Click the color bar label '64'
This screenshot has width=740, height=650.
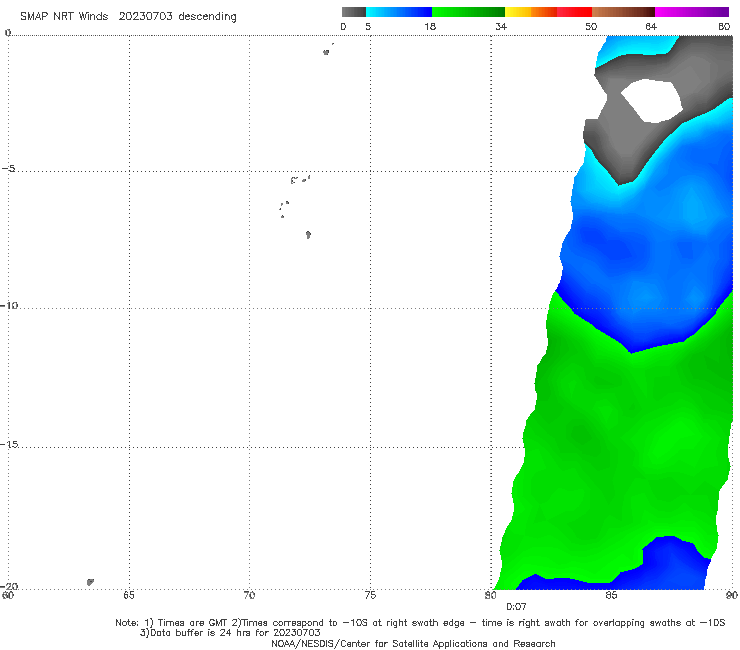[x=651, y=27]
